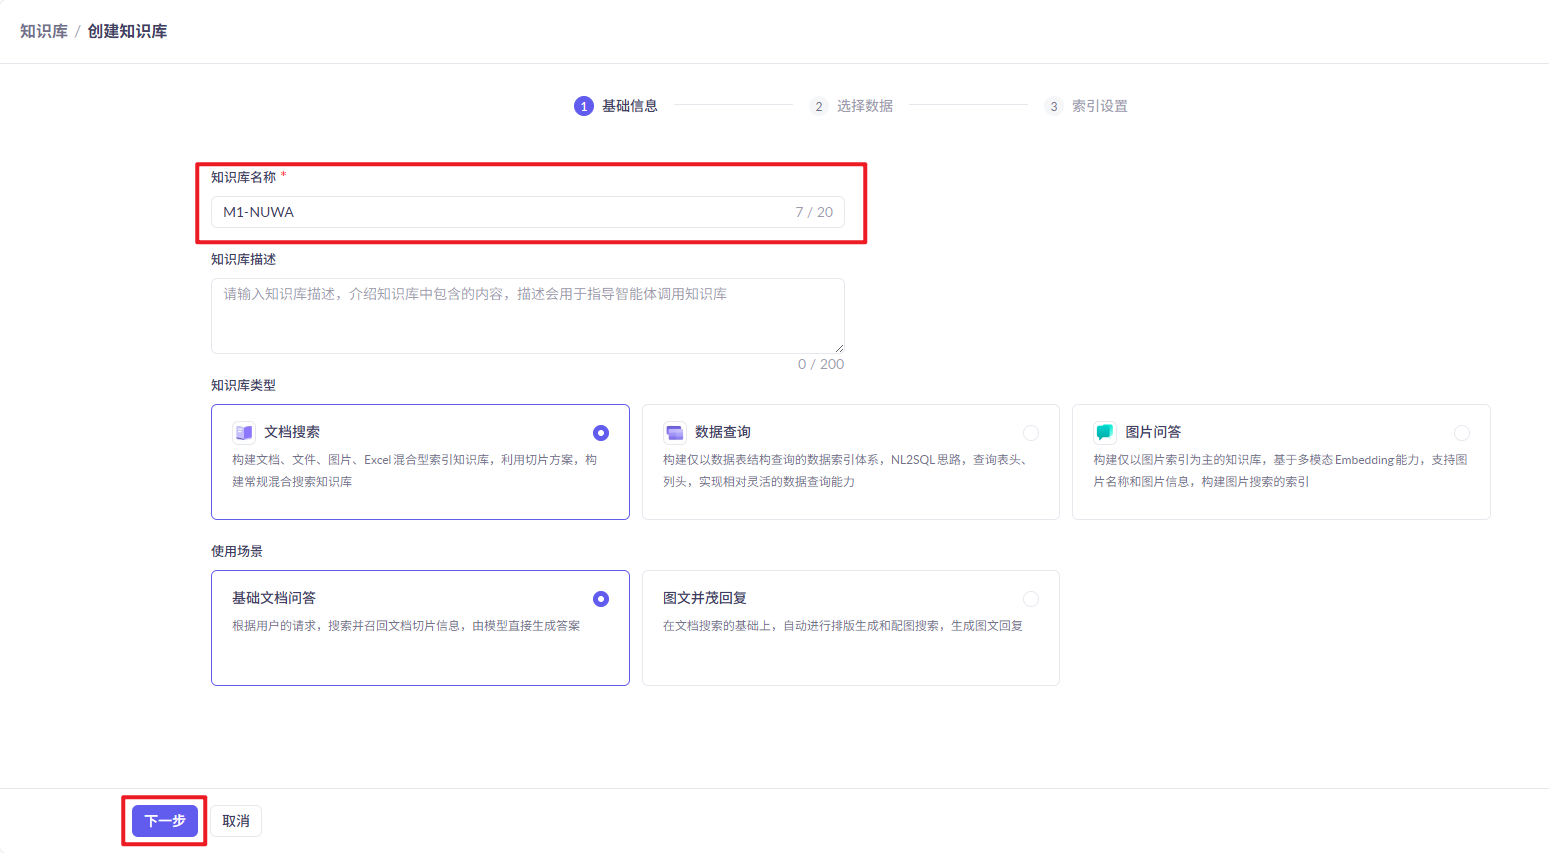Select the 数据查询 radio button
Image resolution: width=1549 pixels, height=853 pixels.
point(1031,433)
